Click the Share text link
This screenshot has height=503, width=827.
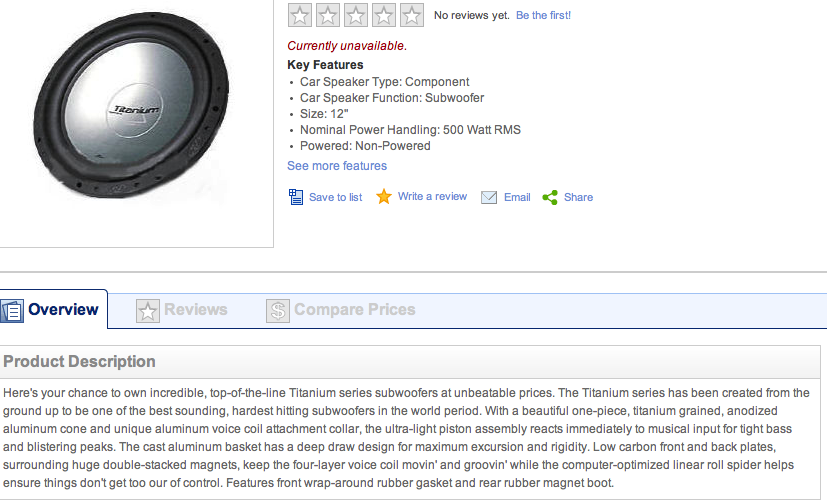pos(579,197)
